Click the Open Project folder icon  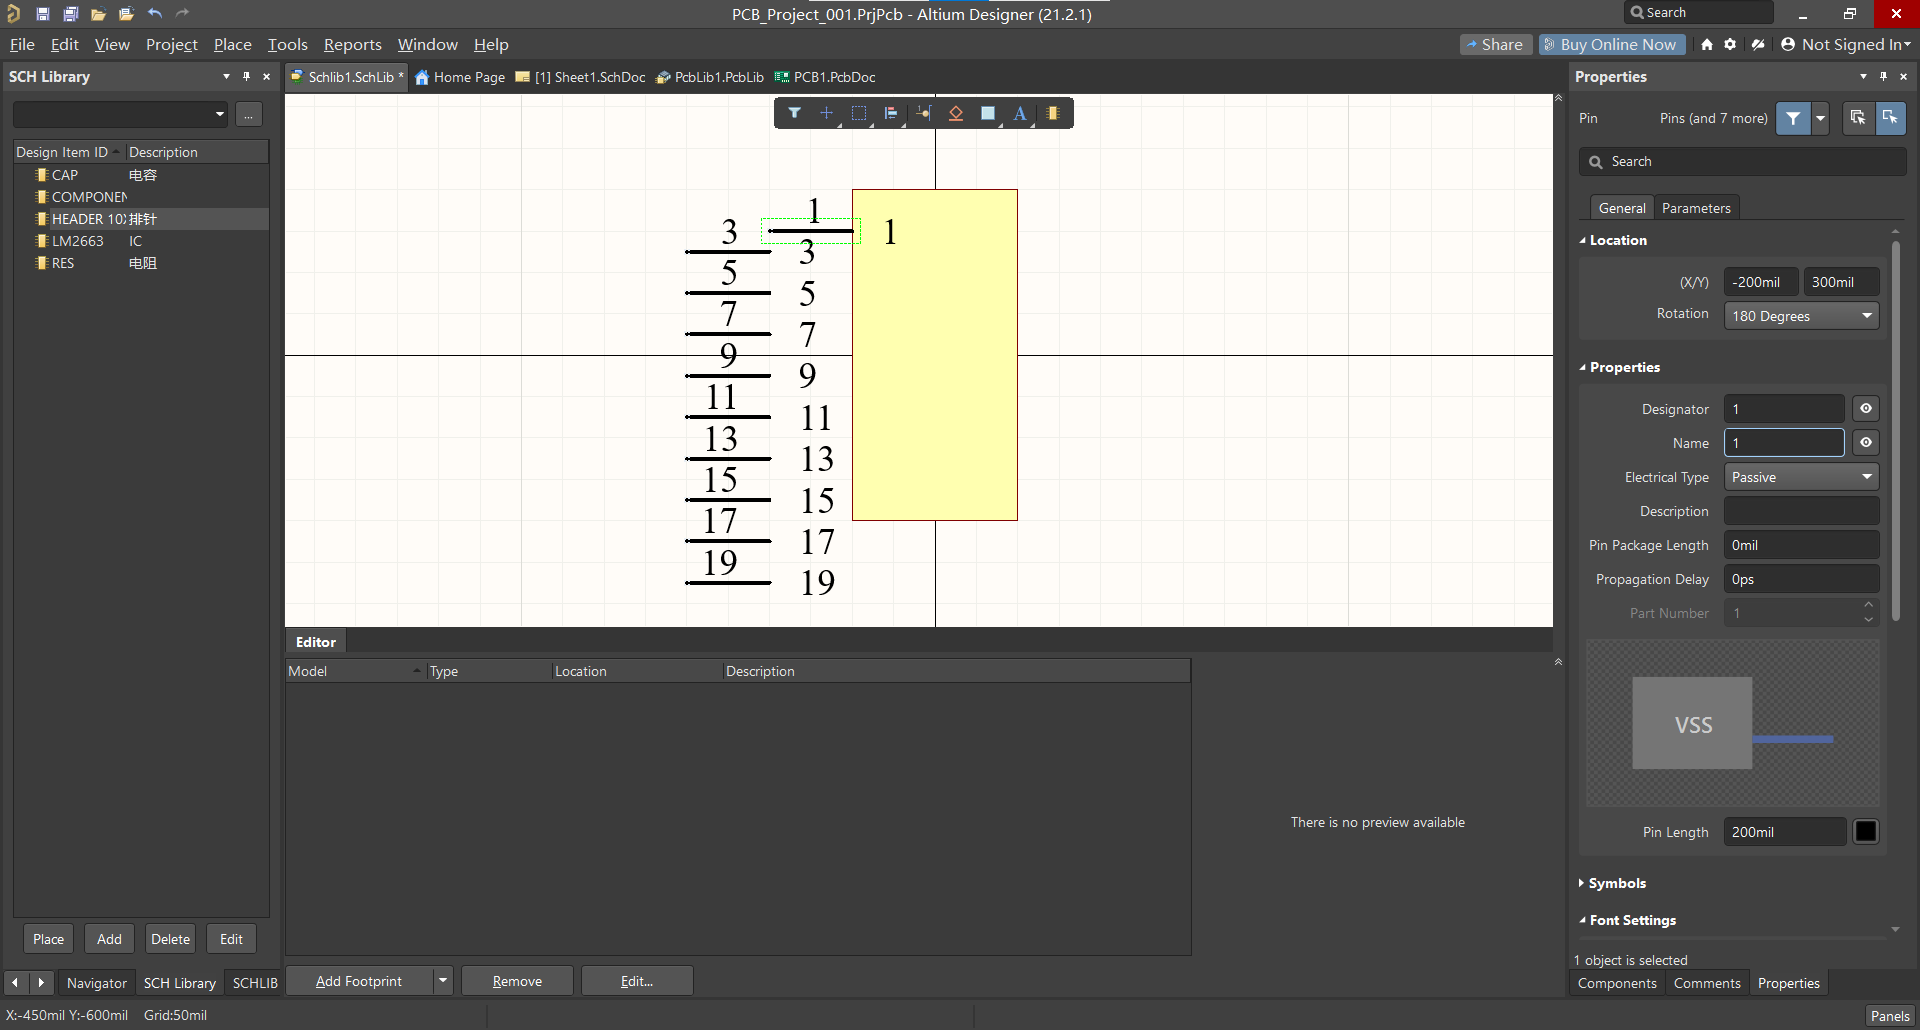126,14
